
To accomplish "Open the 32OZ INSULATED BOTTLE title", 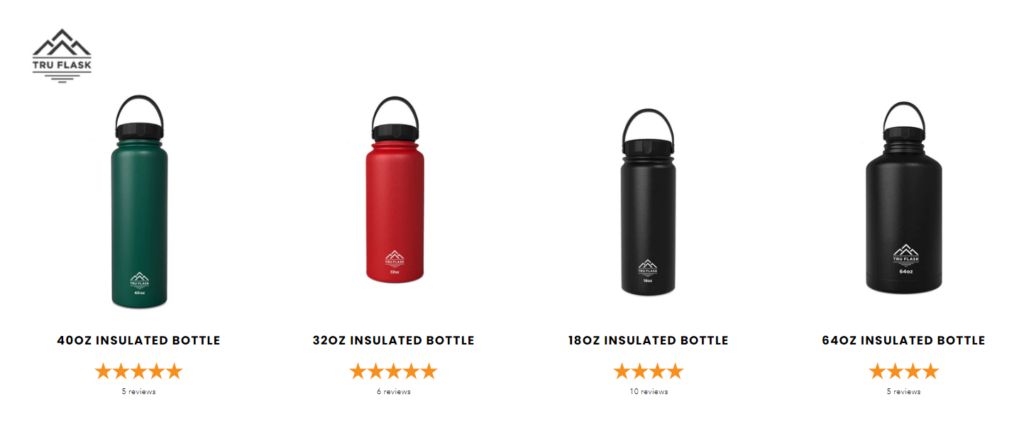I will tap(393, 340).
